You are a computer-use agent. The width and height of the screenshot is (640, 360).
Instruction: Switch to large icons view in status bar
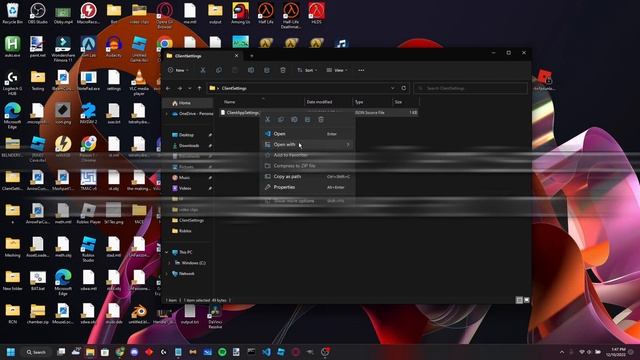[x=527, y=300]
